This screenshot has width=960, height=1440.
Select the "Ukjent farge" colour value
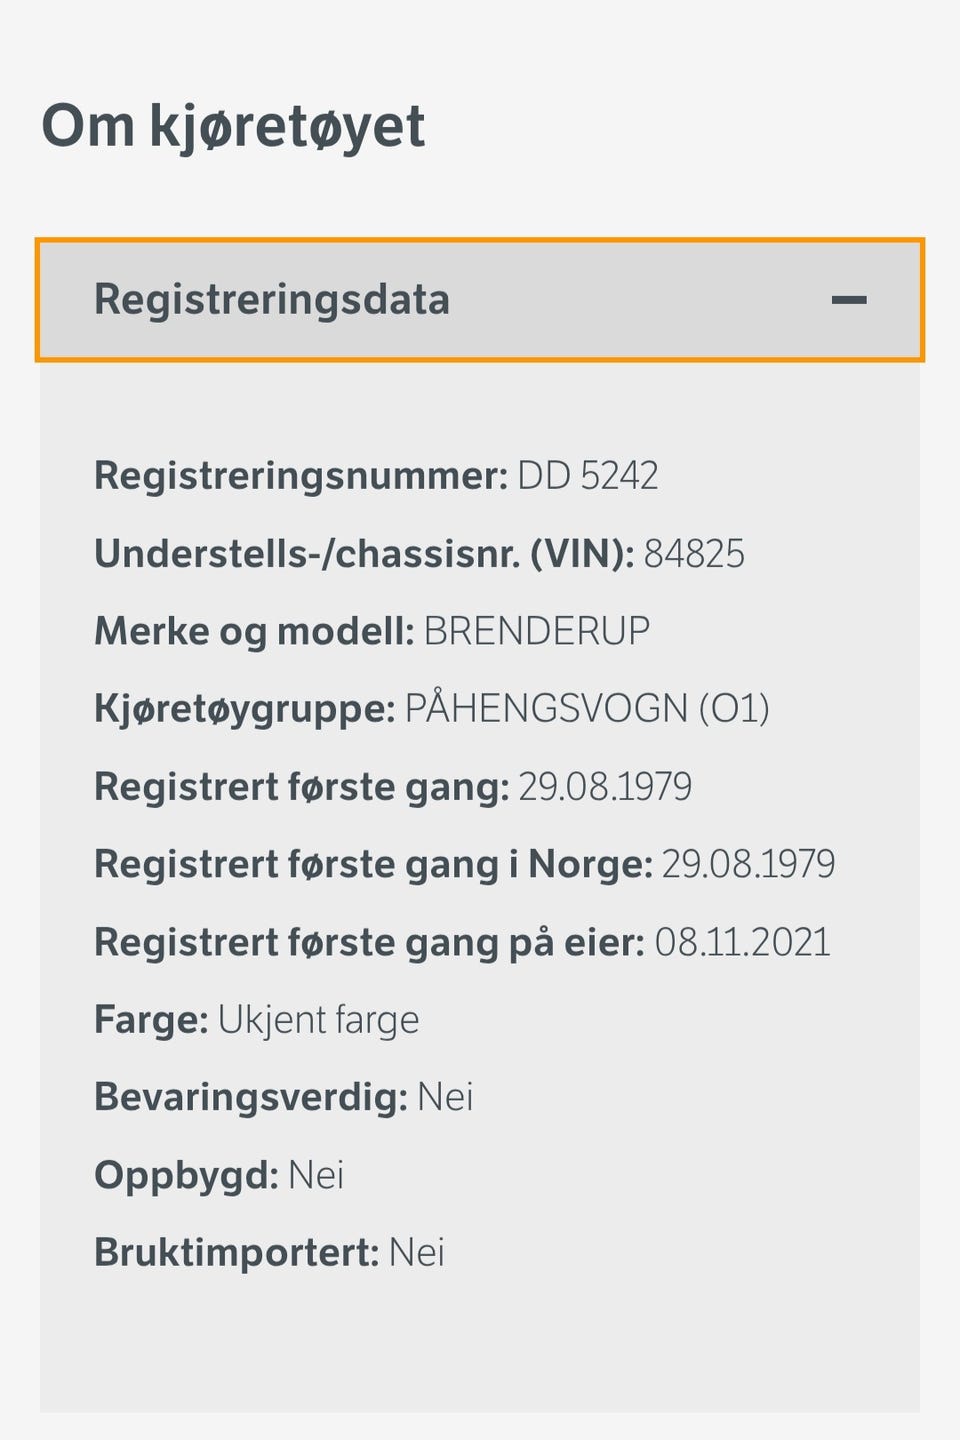[319, 1021]
